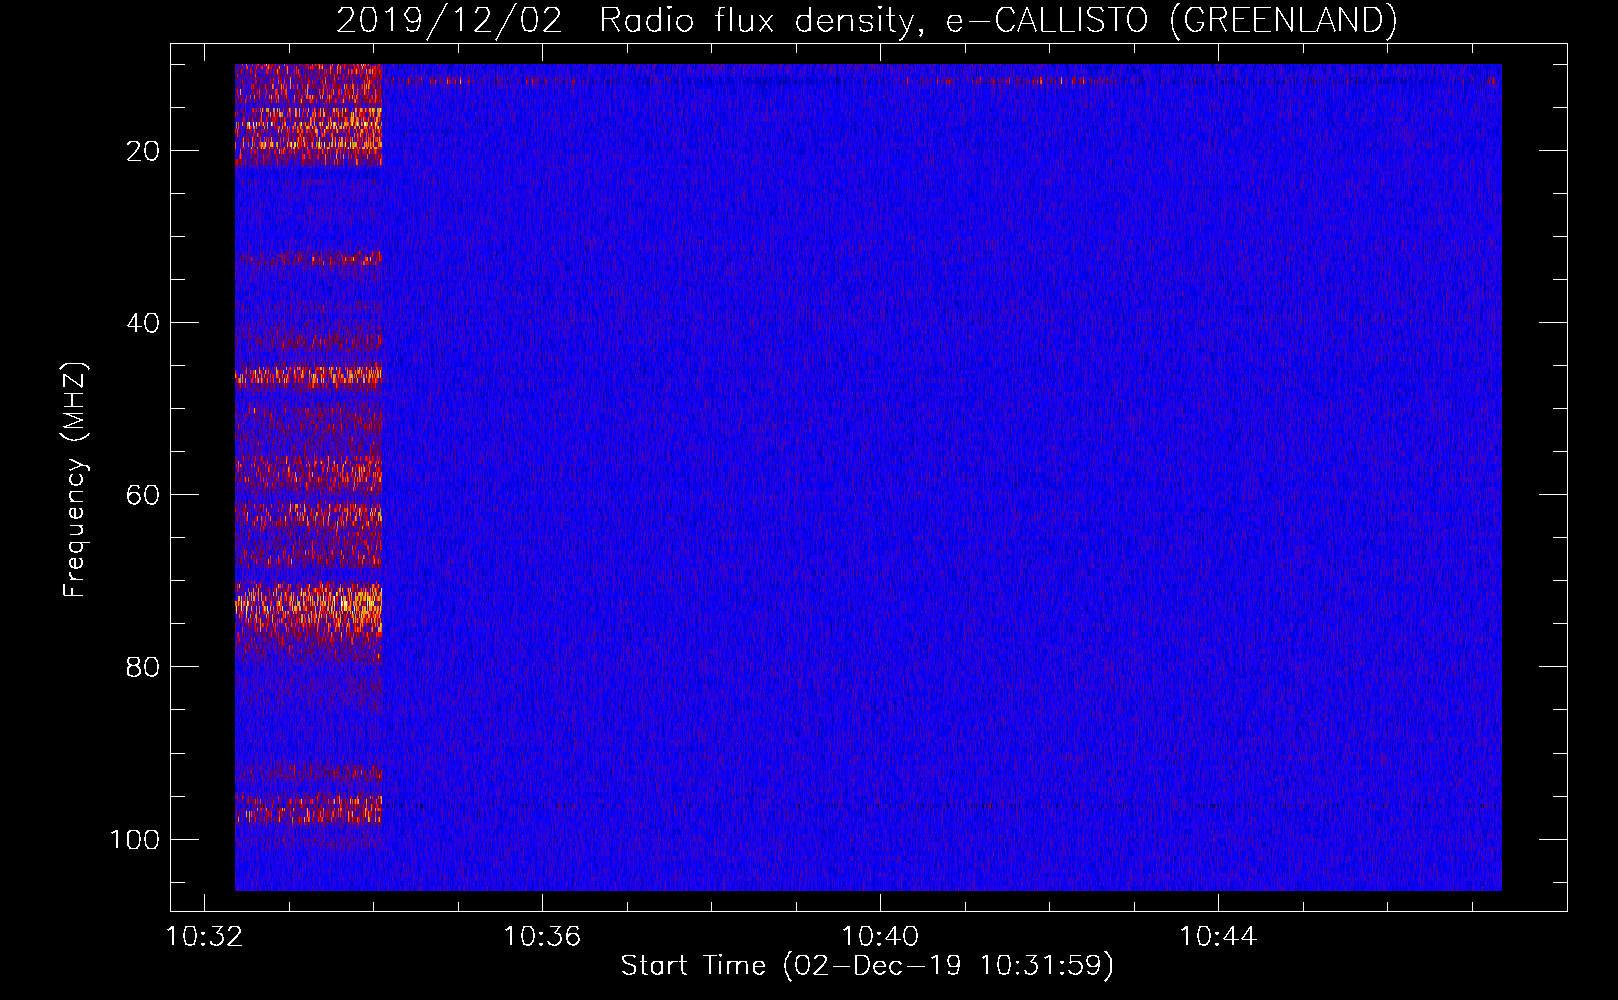1618x1000 pixels.
Task: Click the 100 MHz frequency tick label
Action: (x=135, y=839)
